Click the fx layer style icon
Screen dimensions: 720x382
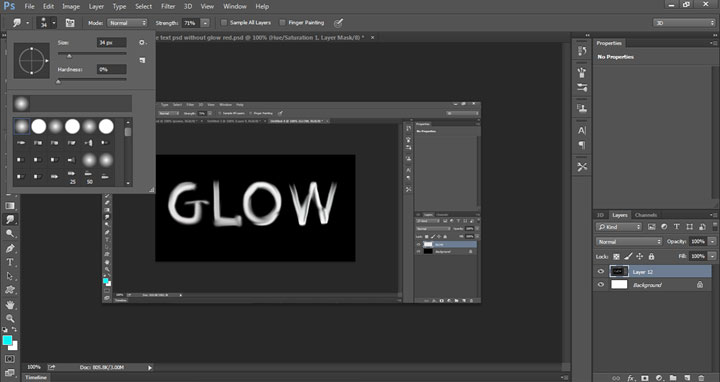(631, 378)
